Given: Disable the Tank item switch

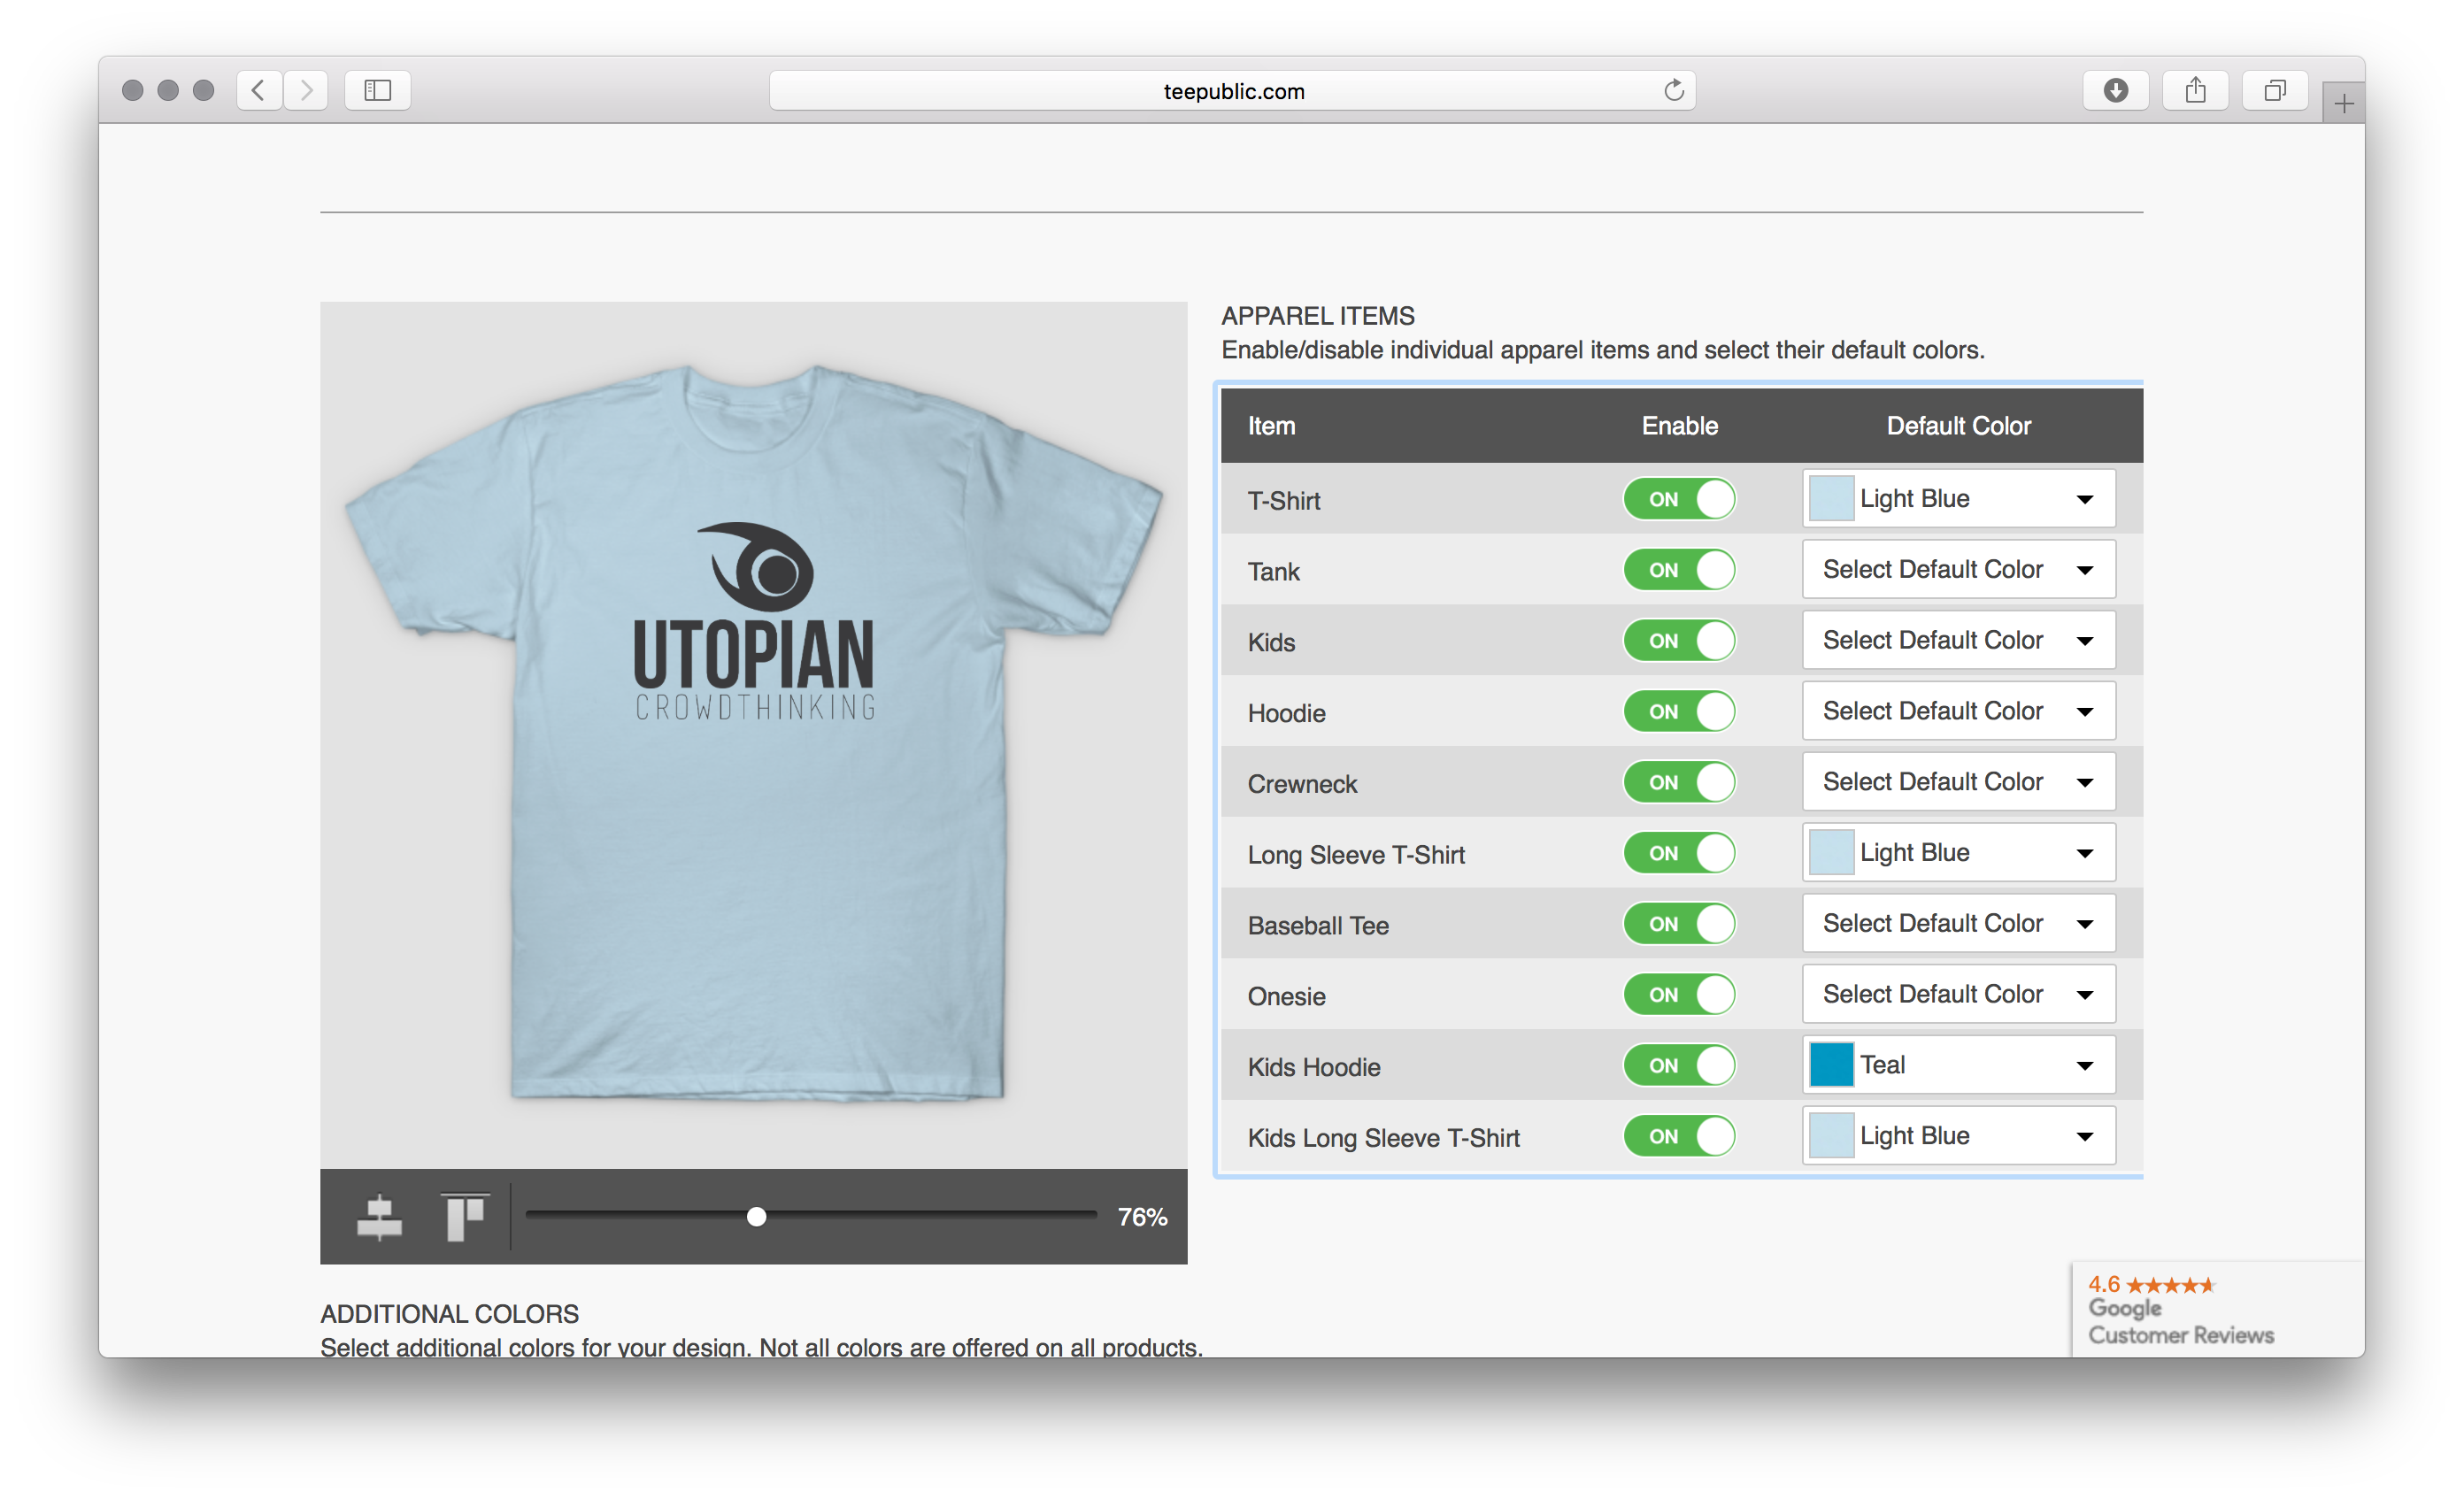Looking at the screenshot, I should pyautogui.click(x=1678, y=569).
